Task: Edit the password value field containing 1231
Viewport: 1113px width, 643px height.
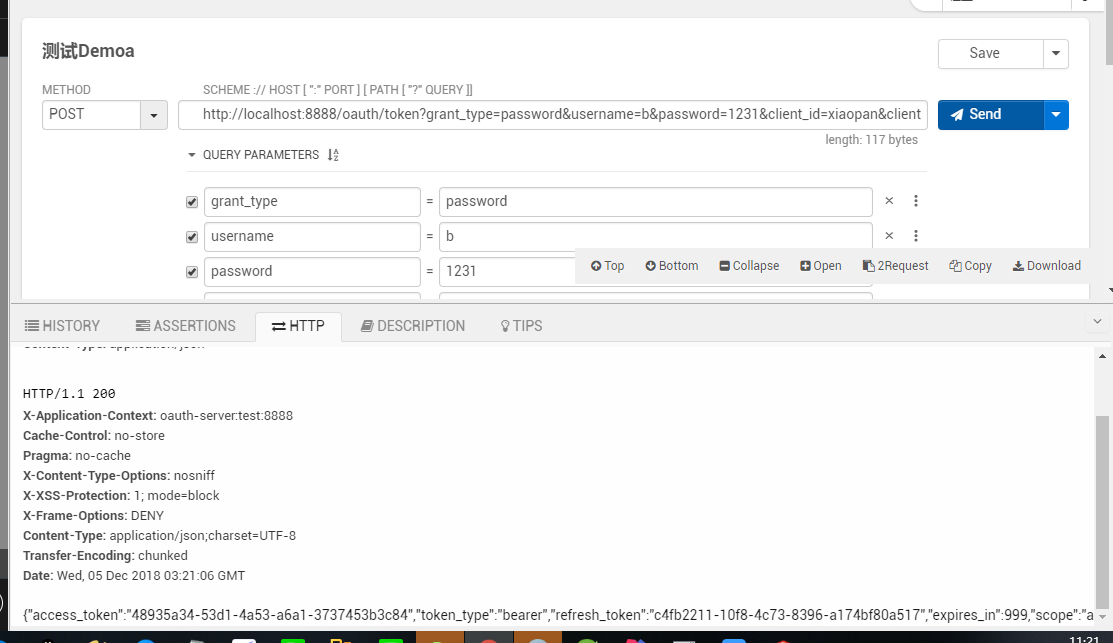Action: pyautogui.click(x=508, y=271)
